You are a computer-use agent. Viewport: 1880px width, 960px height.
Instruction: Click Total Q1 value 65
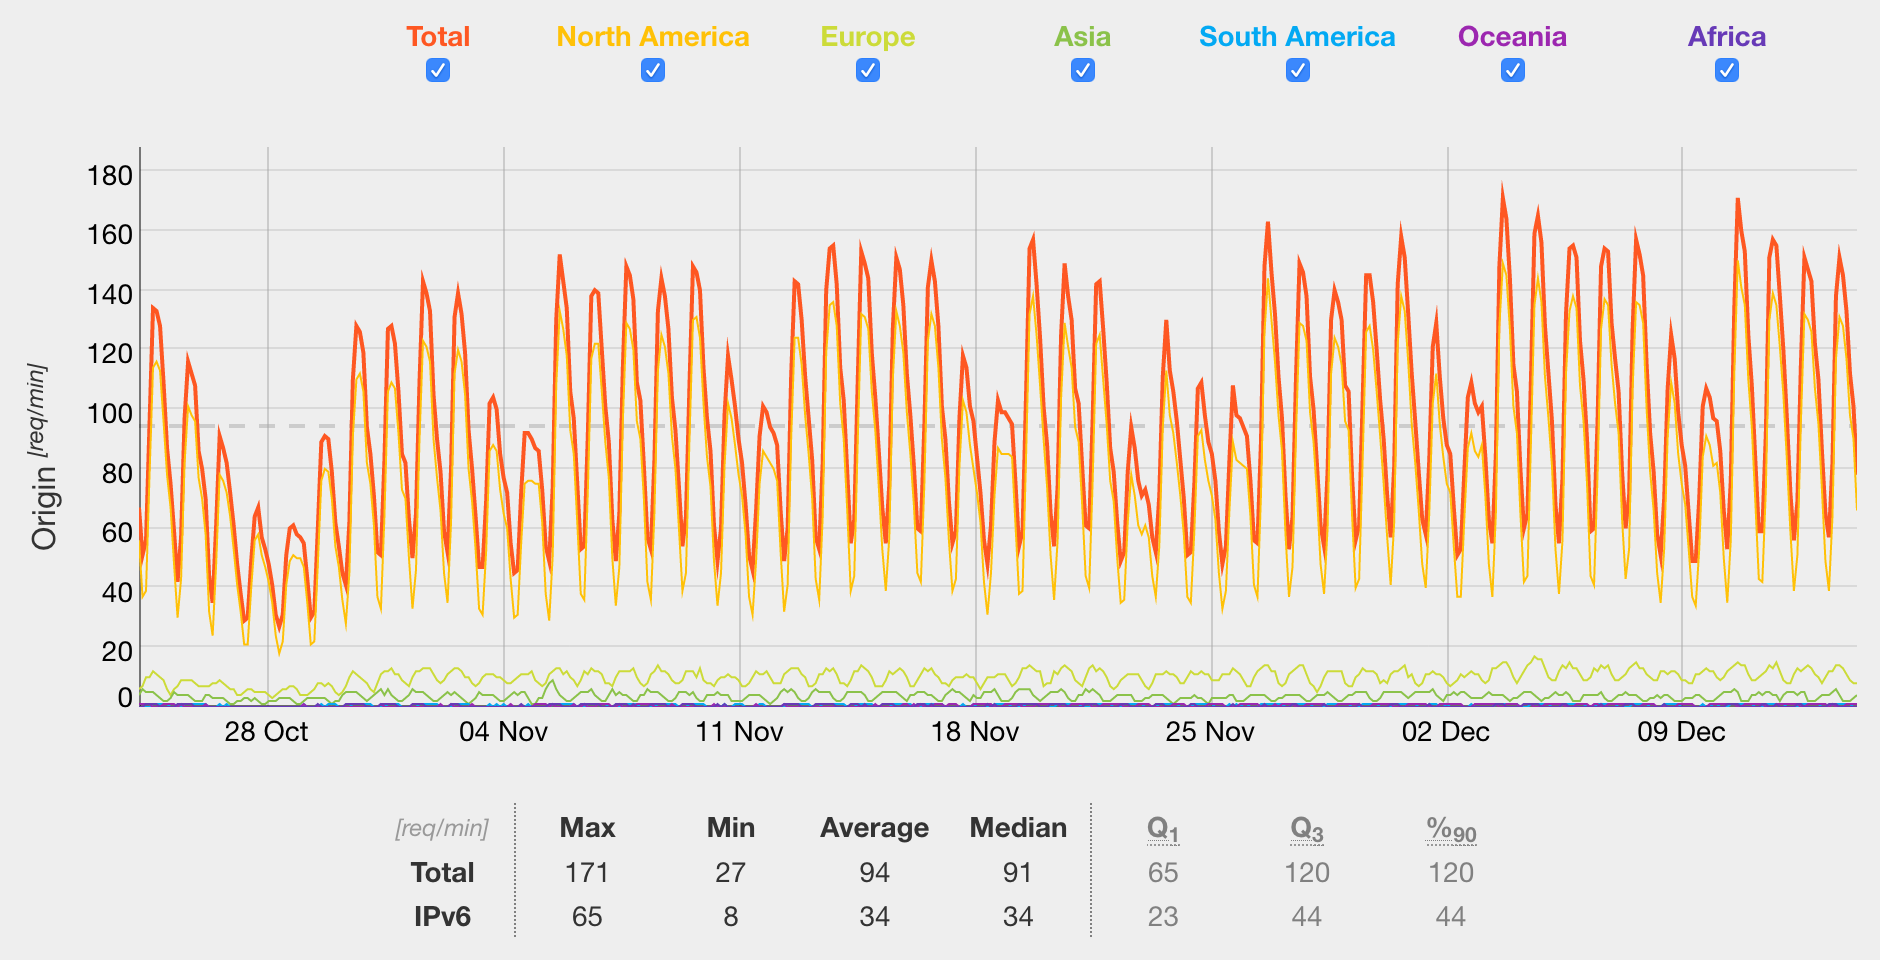point(1163,873)
